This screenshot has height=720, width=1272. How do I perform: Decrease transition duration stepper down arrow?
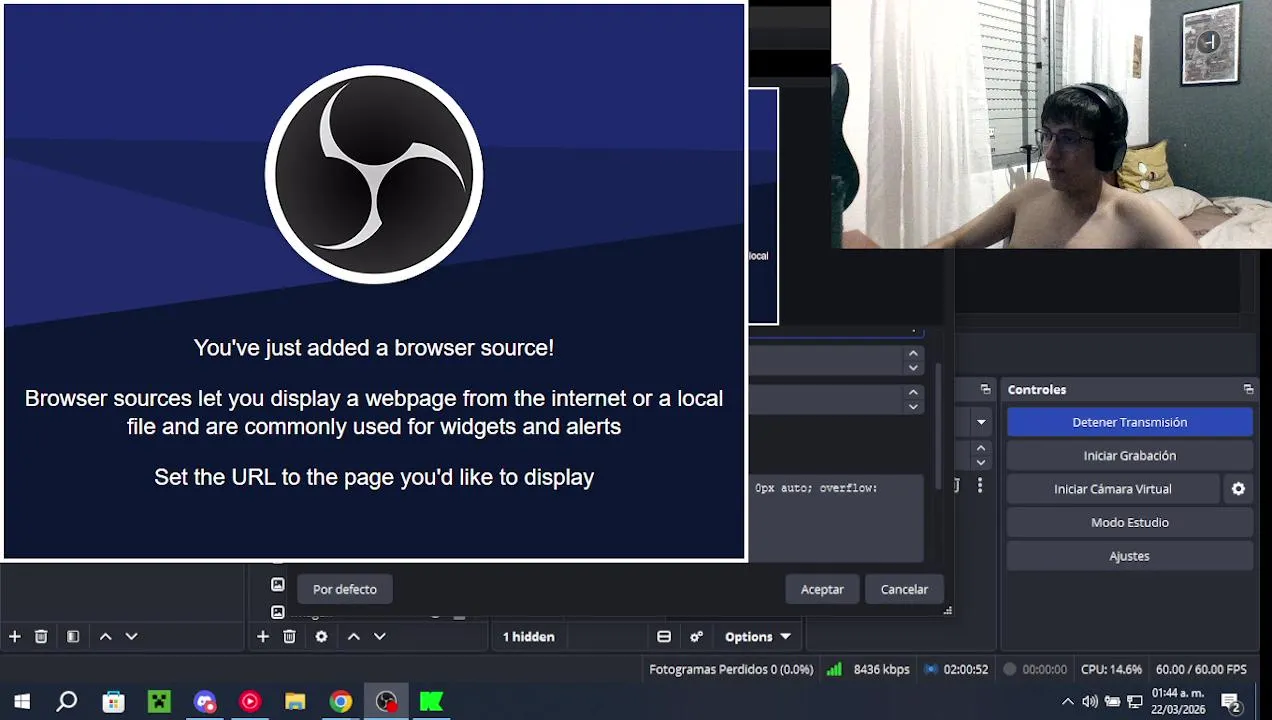(x=981, y=462)
